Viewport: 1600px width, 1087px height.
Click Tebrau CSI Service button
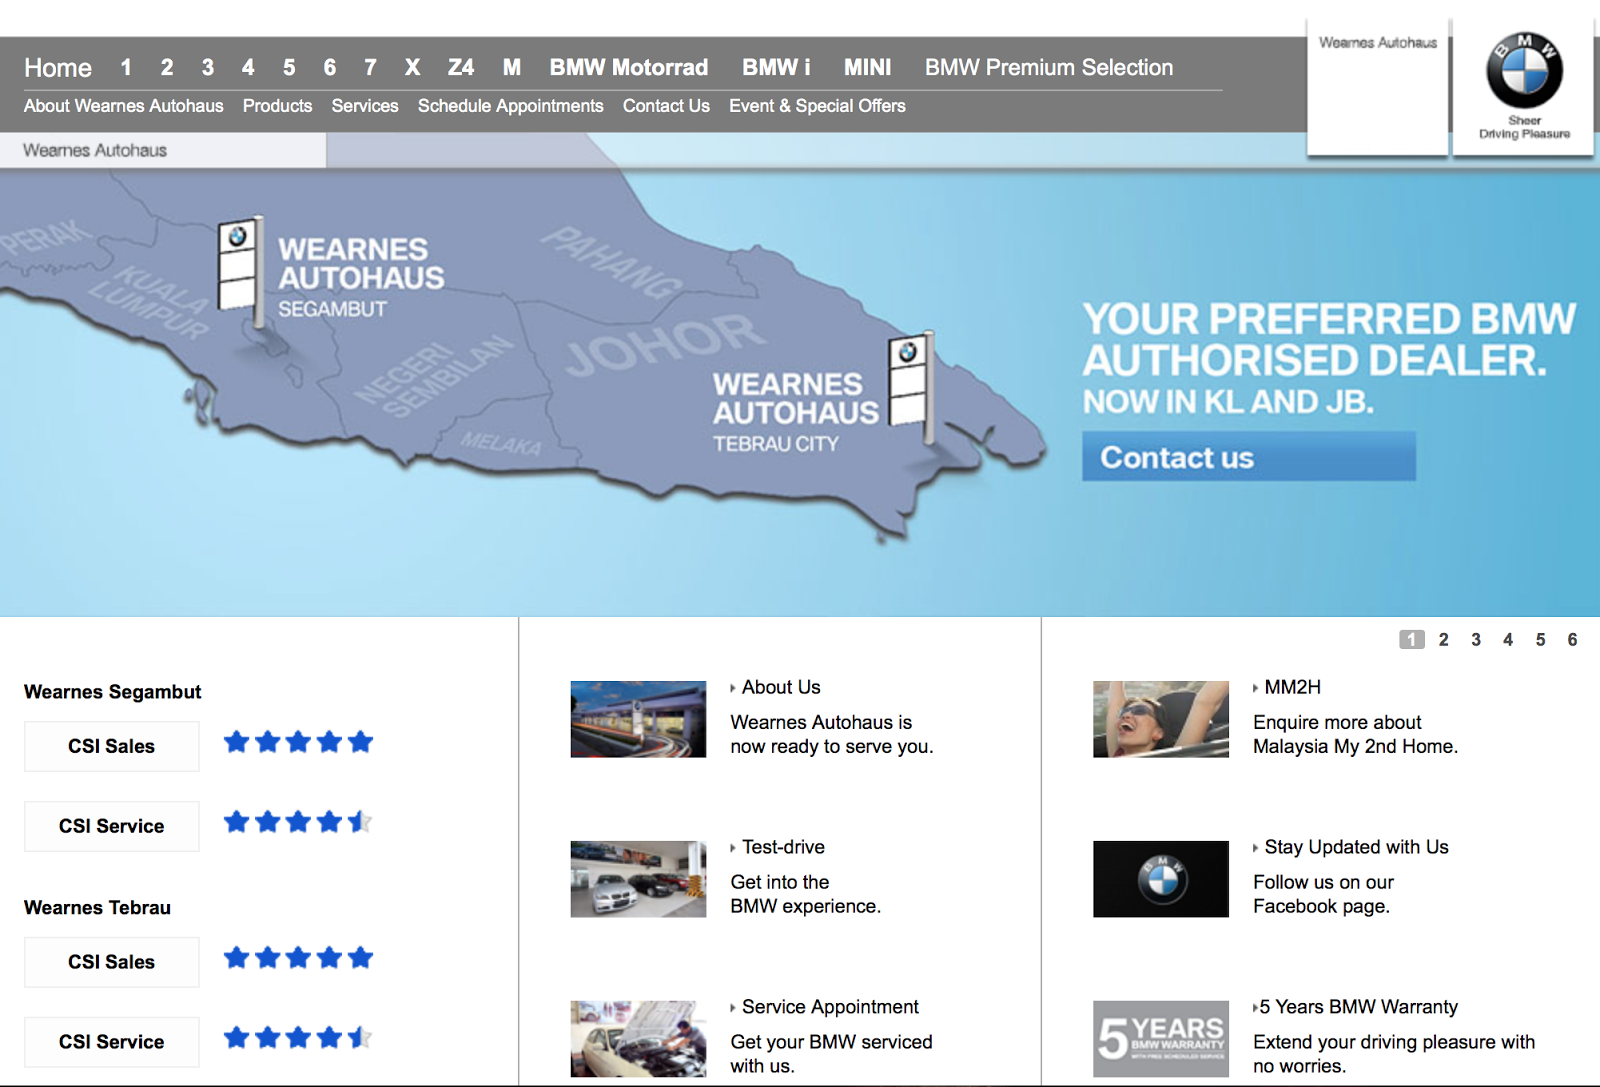(x=112, y=1042)
